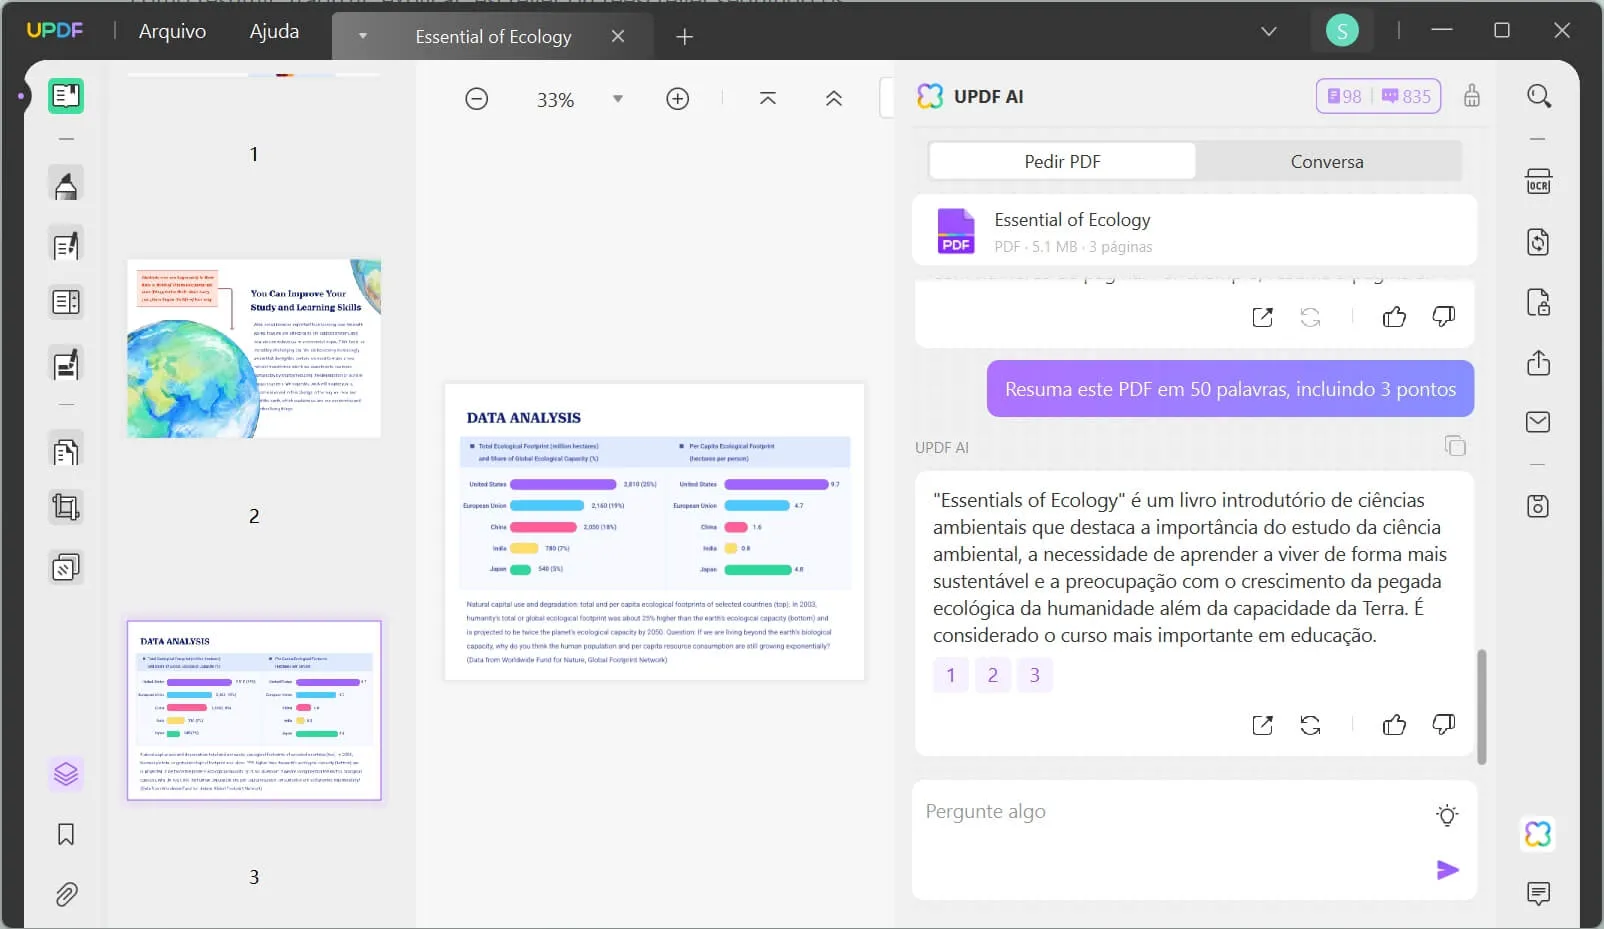
Task: Jump to cited page 3 reference
Action: pos(1035,675)
